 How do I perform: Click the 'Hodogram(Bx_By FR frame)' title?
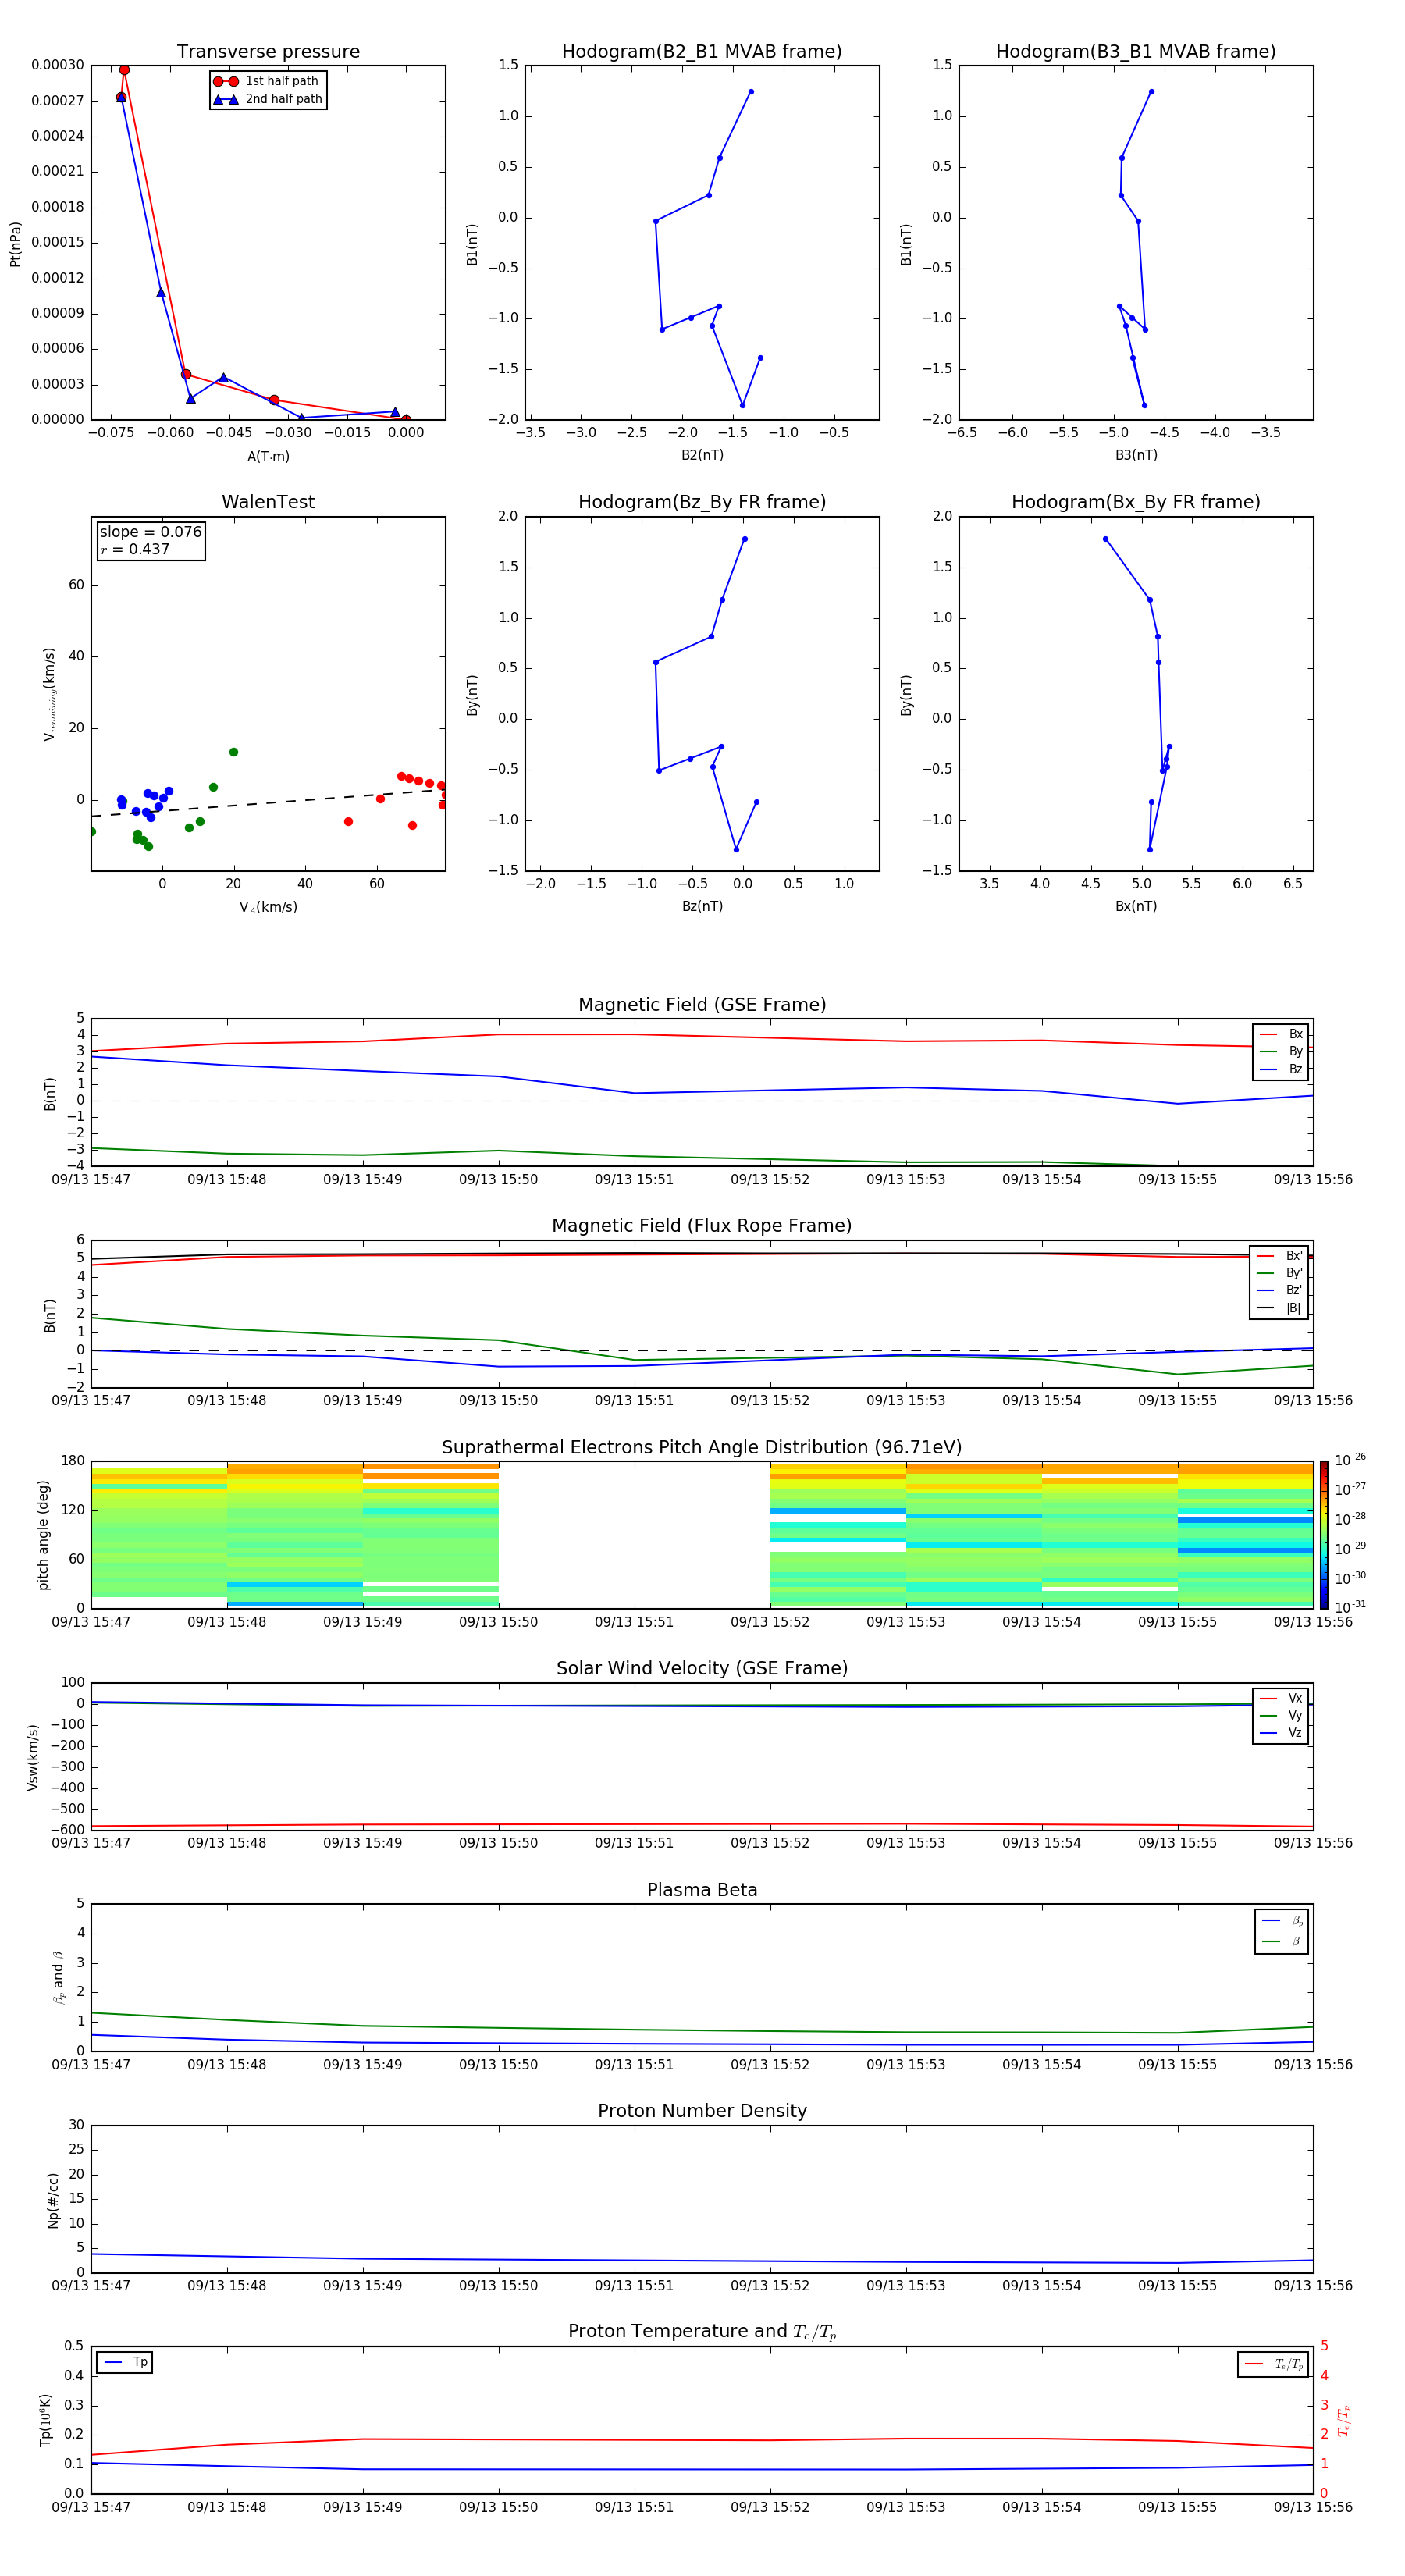[x=1136, y=502]
